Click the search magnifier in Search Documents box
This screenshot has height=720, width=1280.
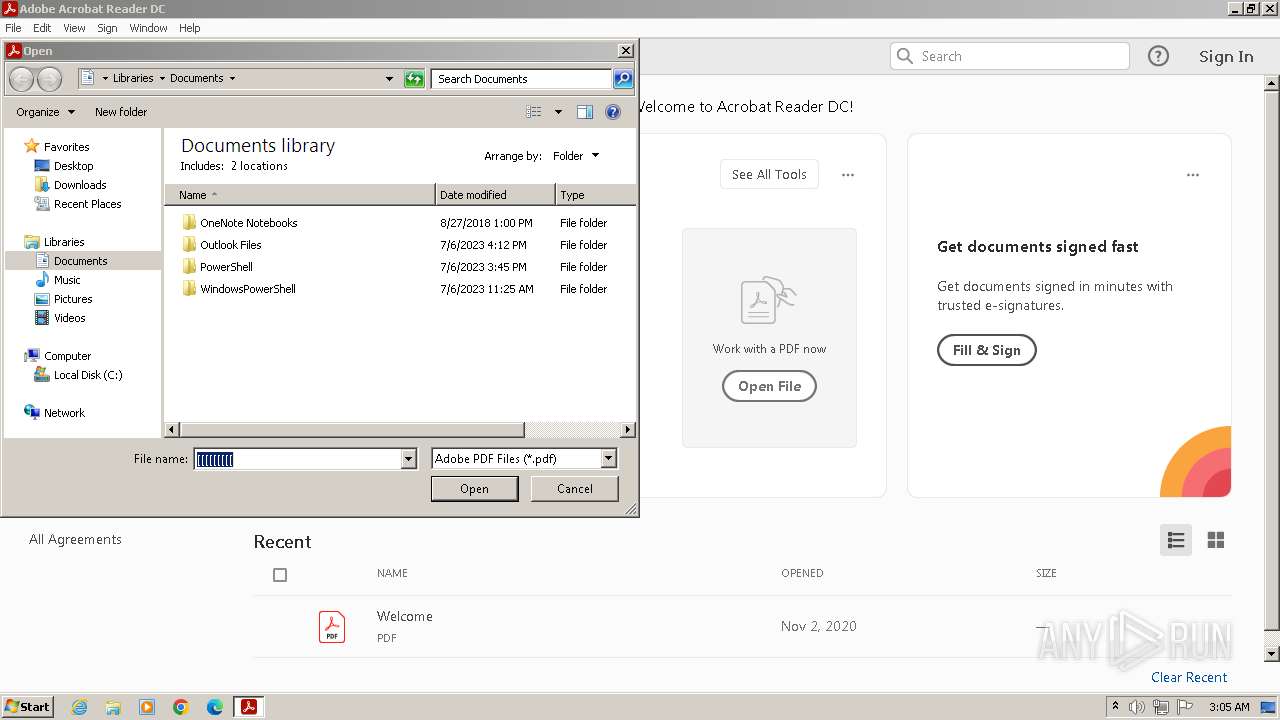click(622, 79)
